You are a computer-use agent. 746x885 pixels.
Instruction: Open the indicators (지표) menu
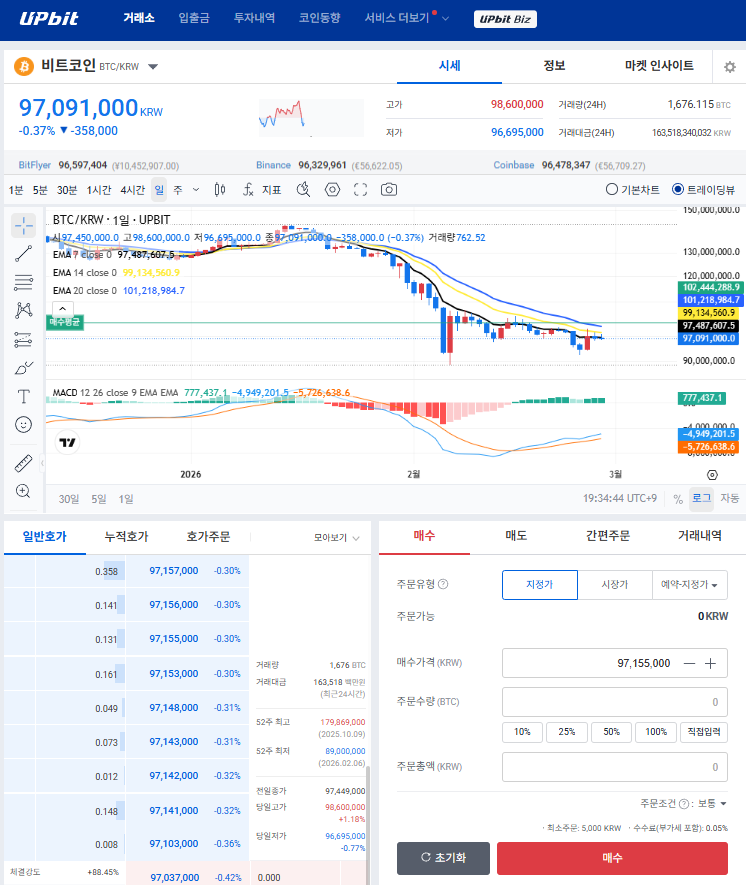point(262,190)
